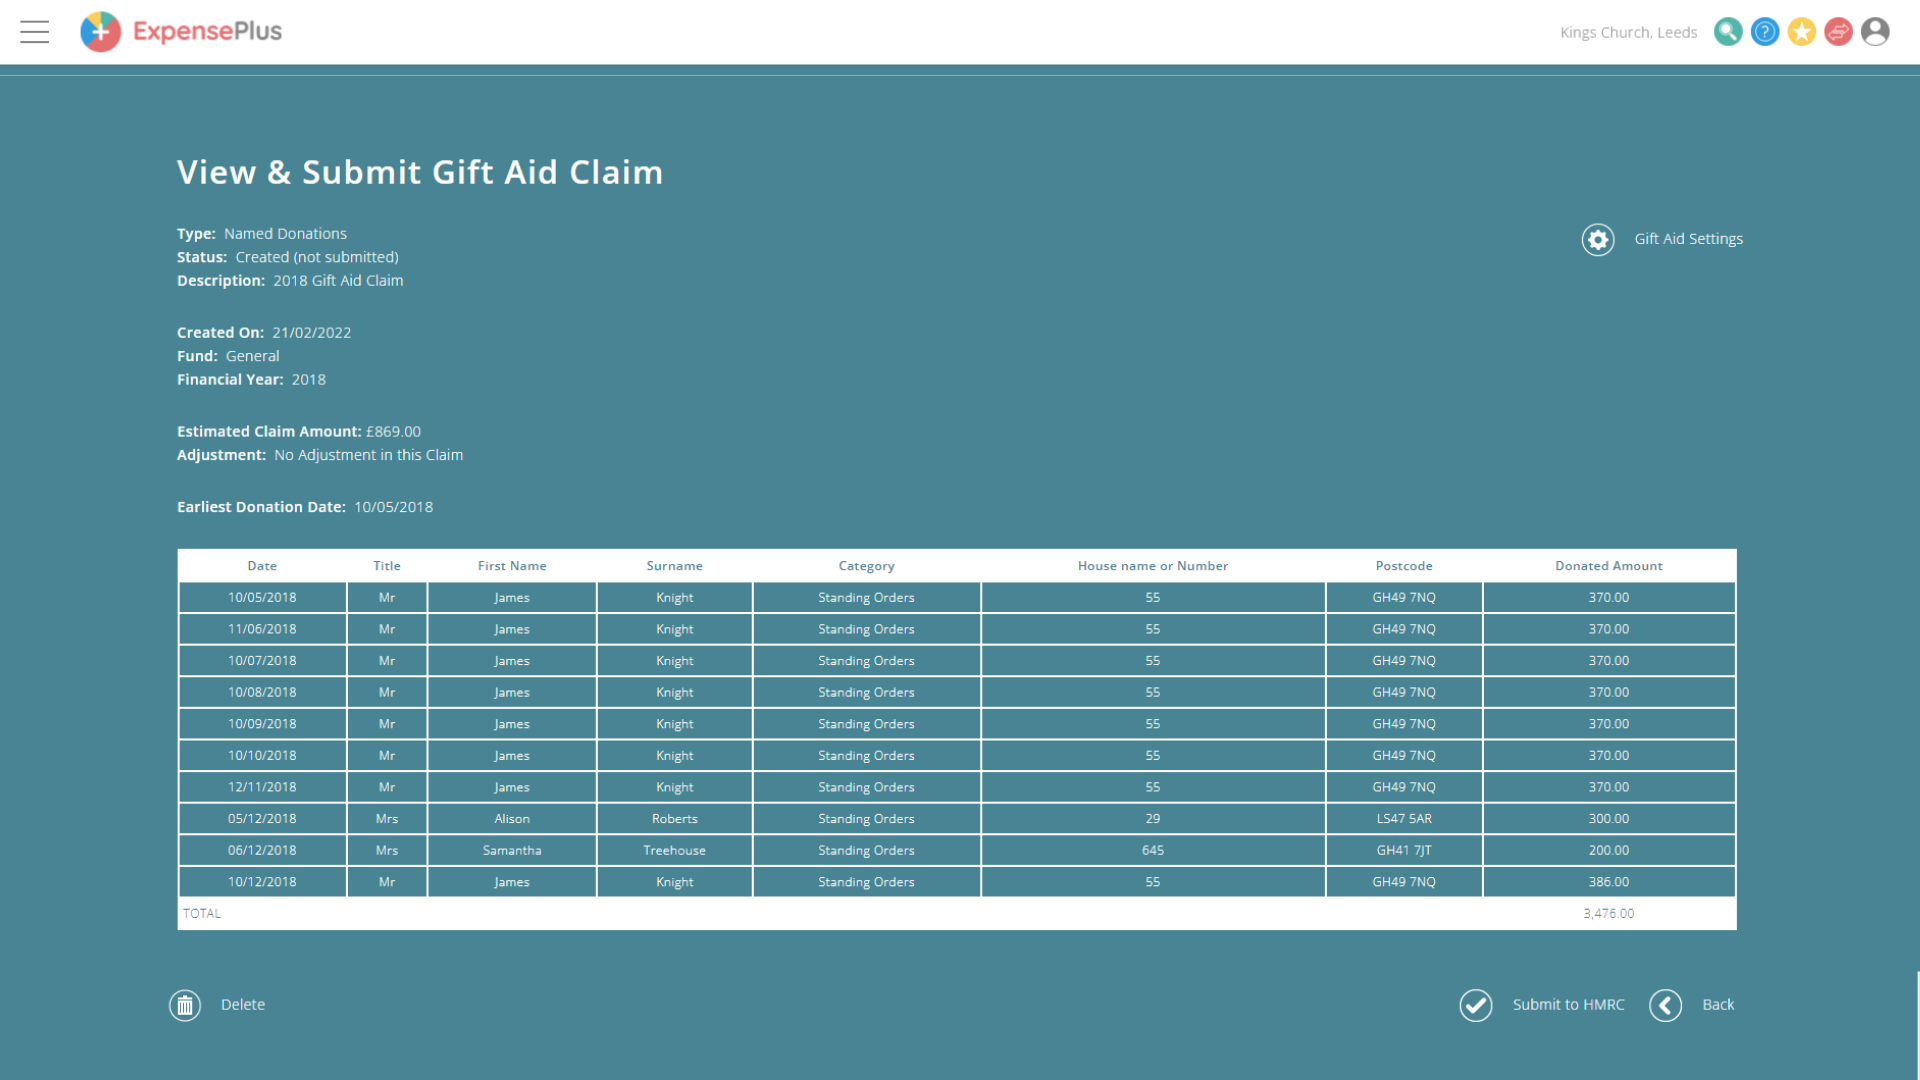The width and height of the screenshot is (1920, 1080).
Task: Click the Delete trash bin icon
Action: [185, 1005]
